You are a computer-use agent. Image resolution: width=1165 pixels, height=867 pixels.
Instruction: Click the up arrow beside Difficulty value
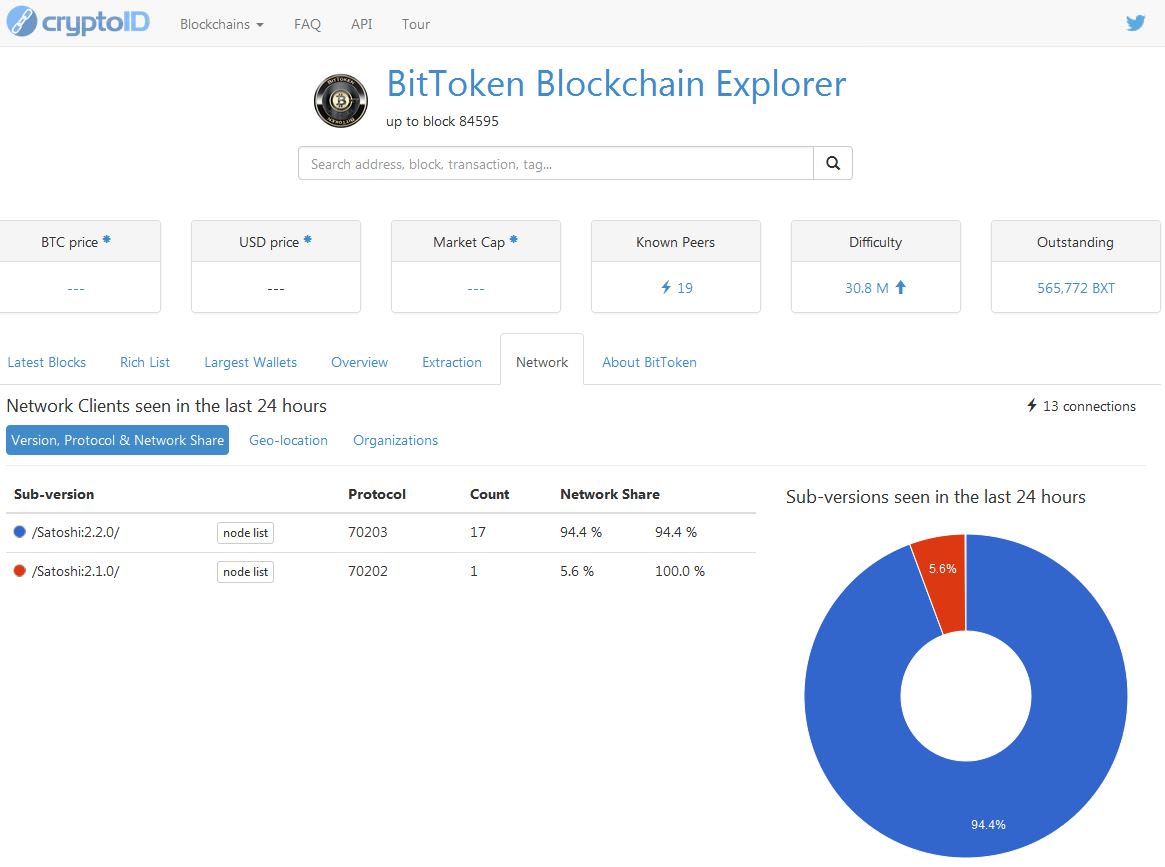(x=900, y=288)
